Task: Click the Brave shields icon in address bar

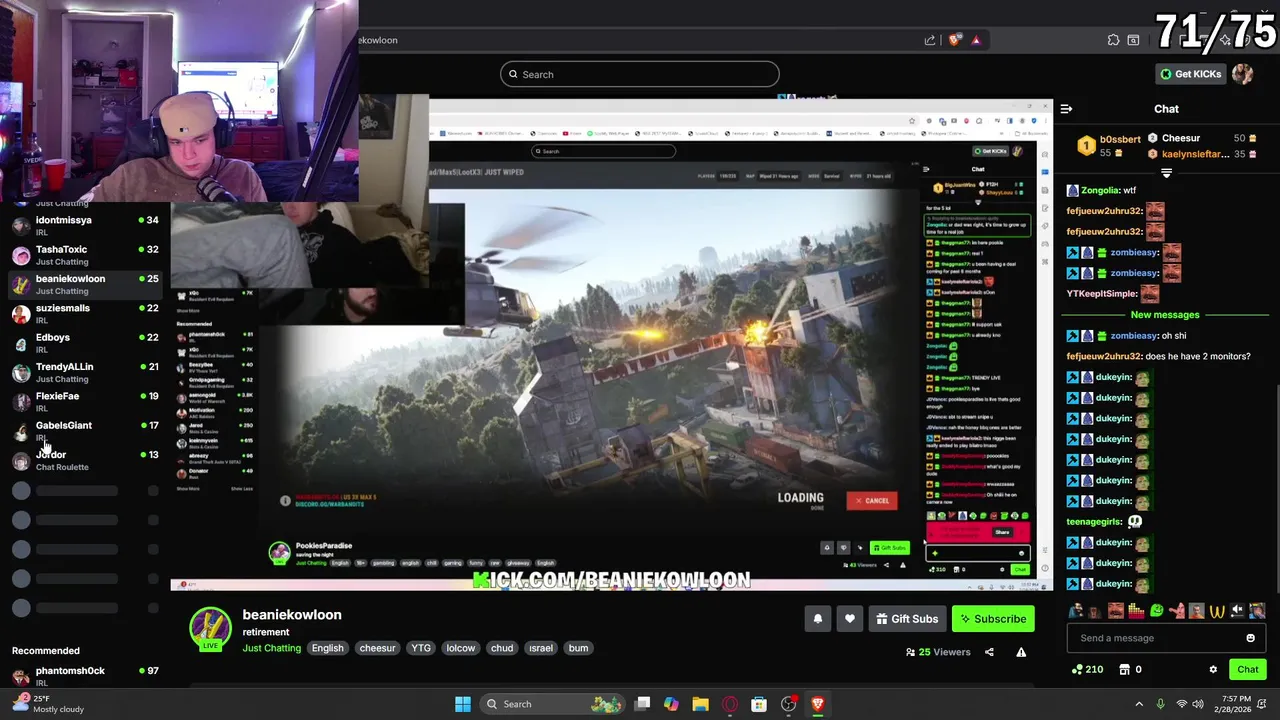Action: coord(955,40)
